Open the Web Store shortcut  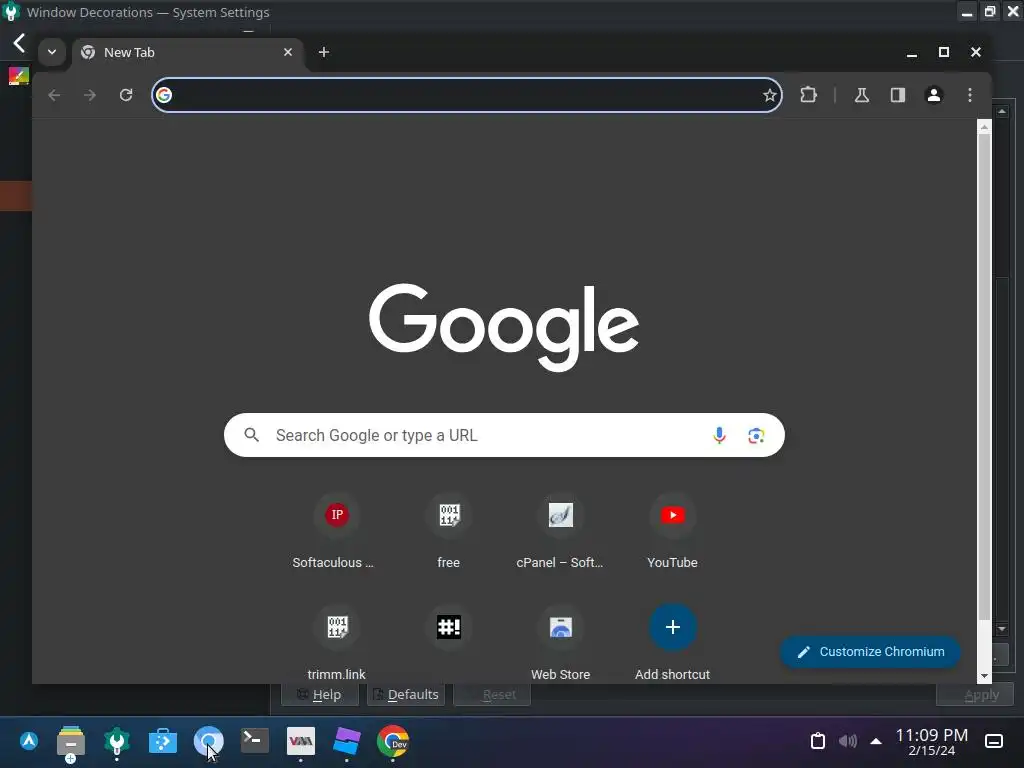(560, 643)
